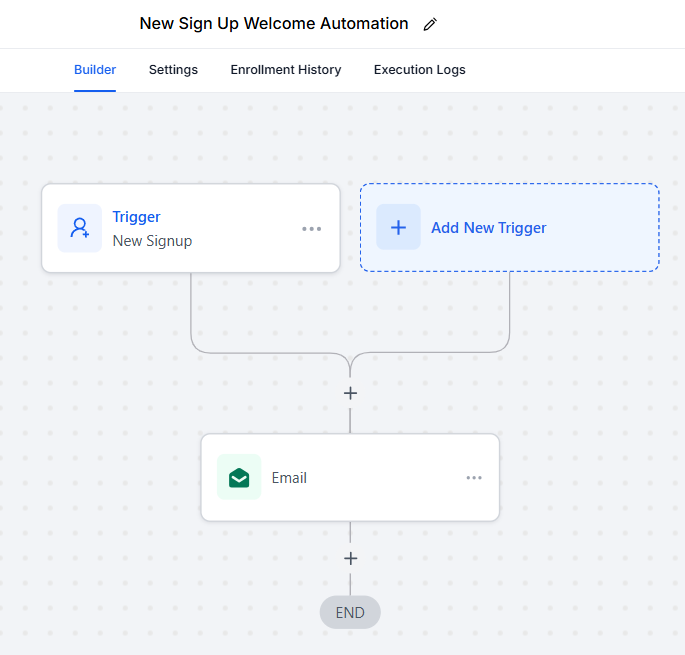Click the green Email envelope icon
685x655 pixels.
[239, 477]
